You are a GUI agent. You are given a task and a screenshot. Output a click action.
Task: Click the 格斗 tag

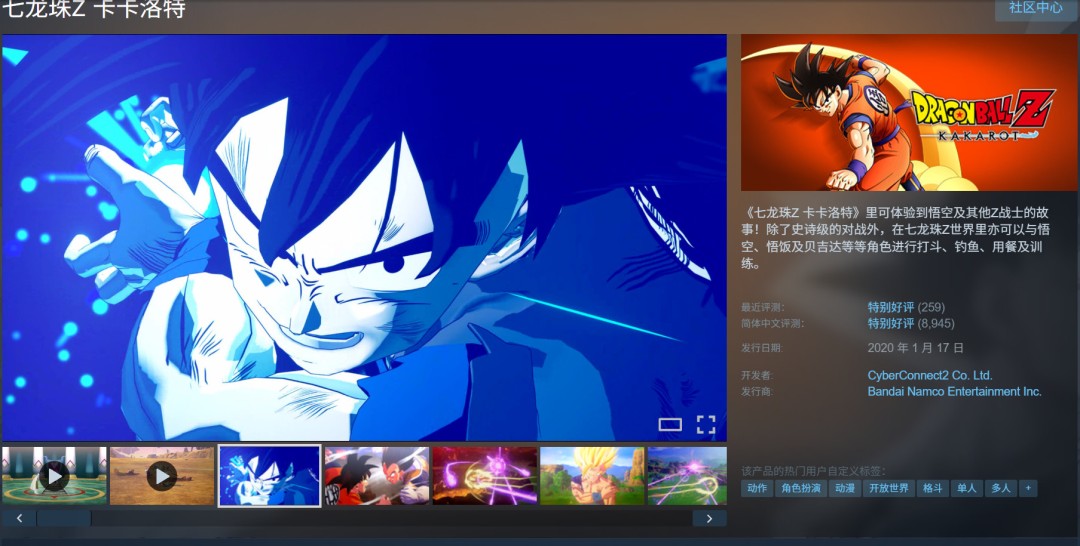(x=932, y=488)
